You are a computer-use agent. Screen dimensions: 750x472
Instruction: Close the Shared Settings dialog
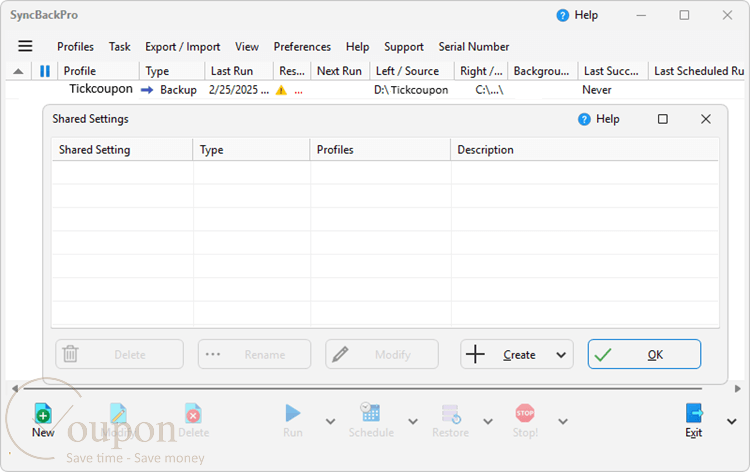pos(706,119)
